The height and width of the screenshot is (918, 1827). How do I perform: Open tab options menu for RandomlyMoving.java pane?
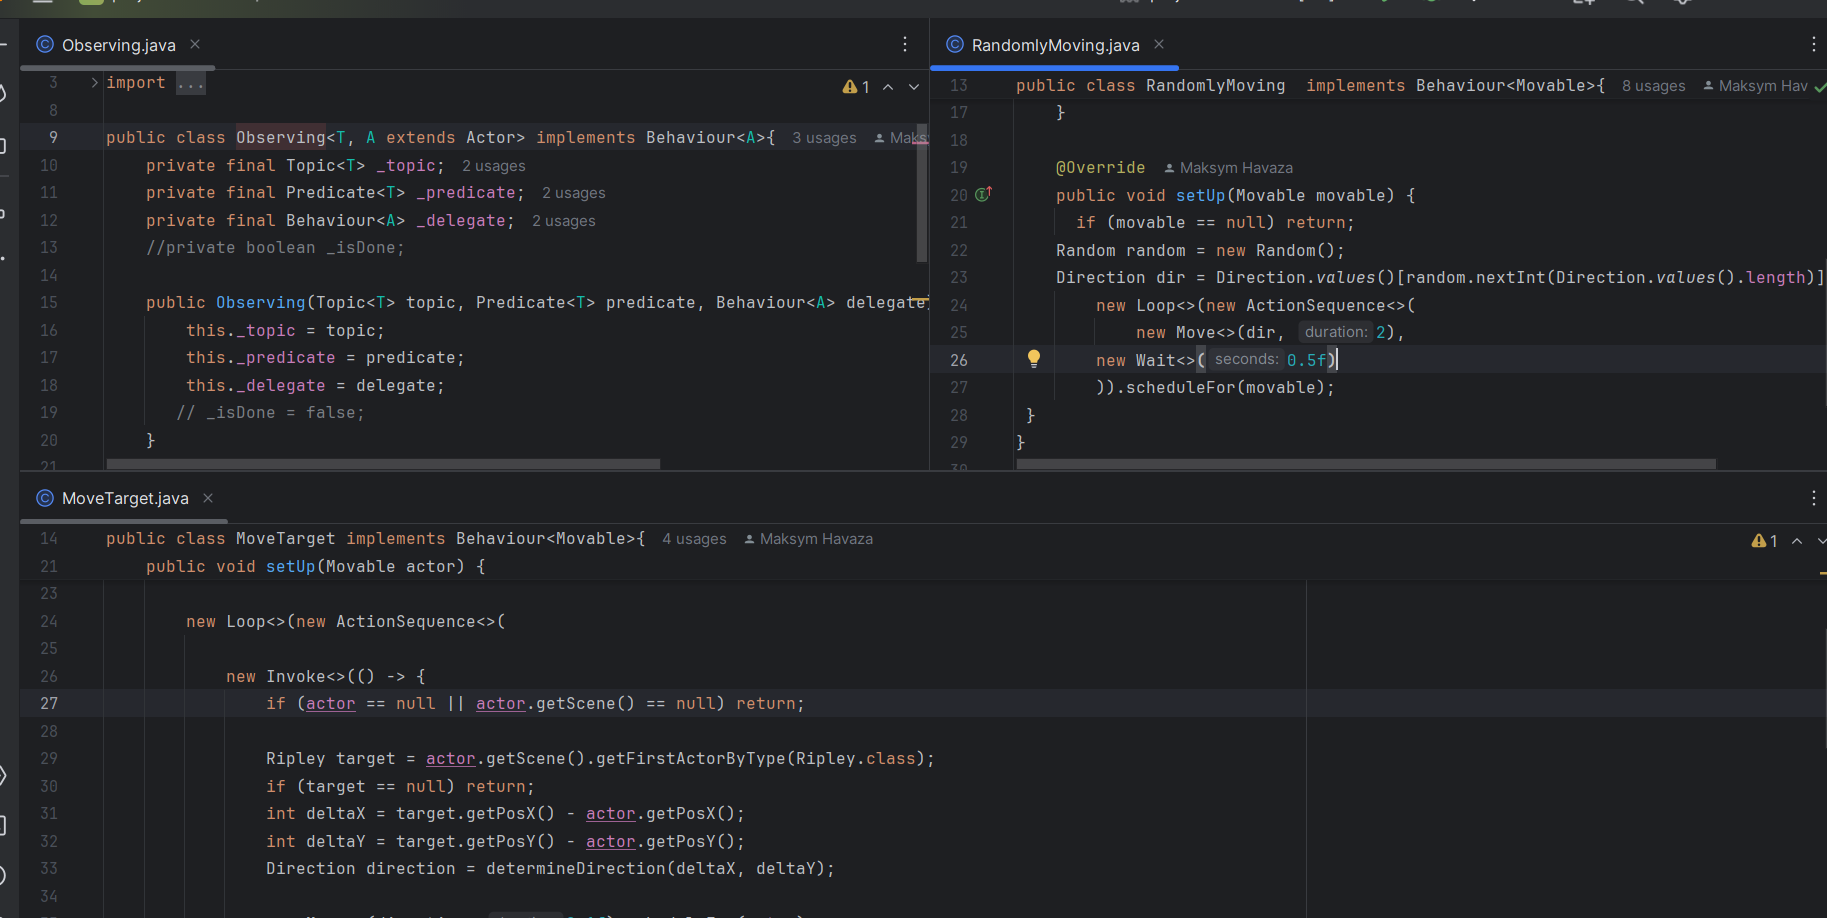tap(1813, 44)
